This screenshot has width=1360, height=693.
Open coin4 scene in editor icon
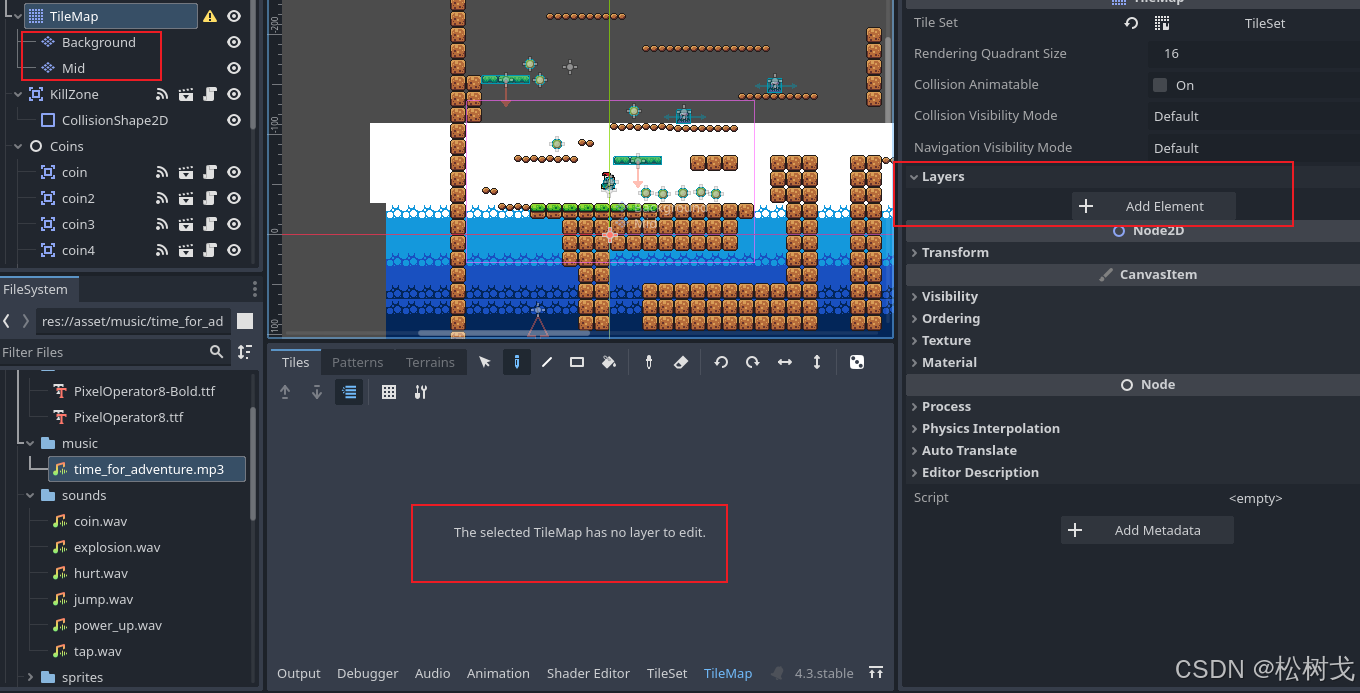point(186,250)
